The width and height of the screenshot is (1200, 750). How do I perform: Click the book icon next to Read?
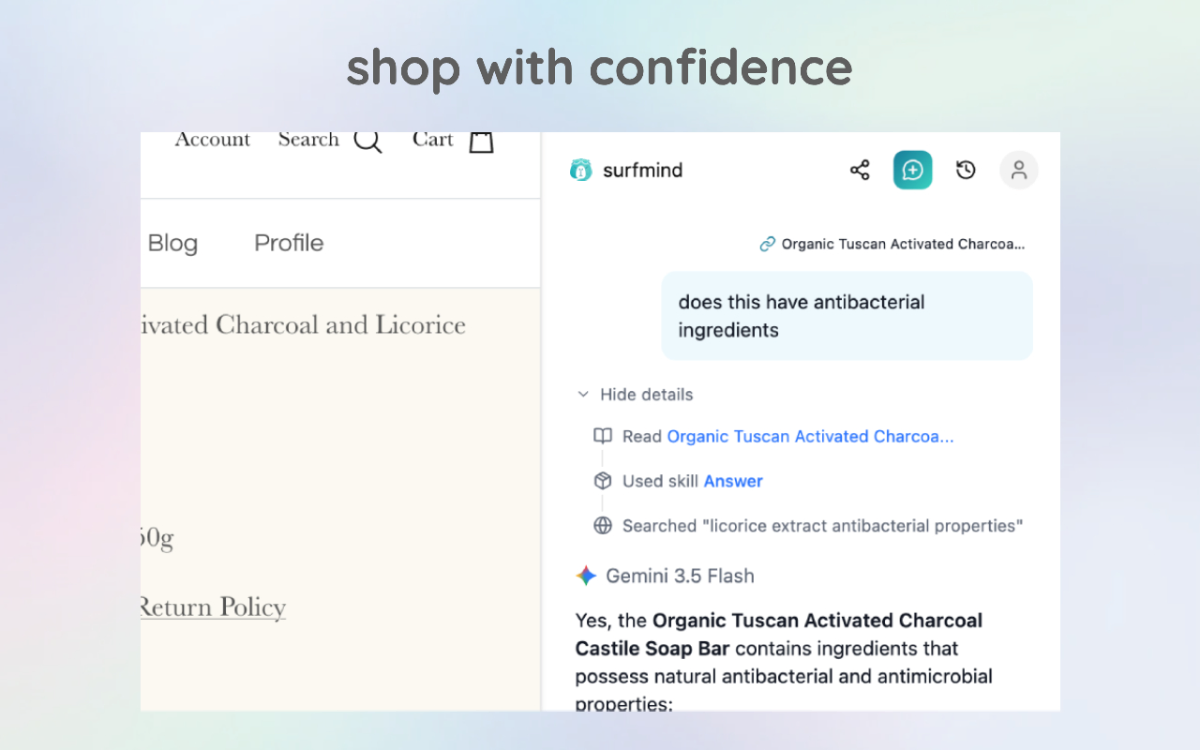tap(602, 436)
